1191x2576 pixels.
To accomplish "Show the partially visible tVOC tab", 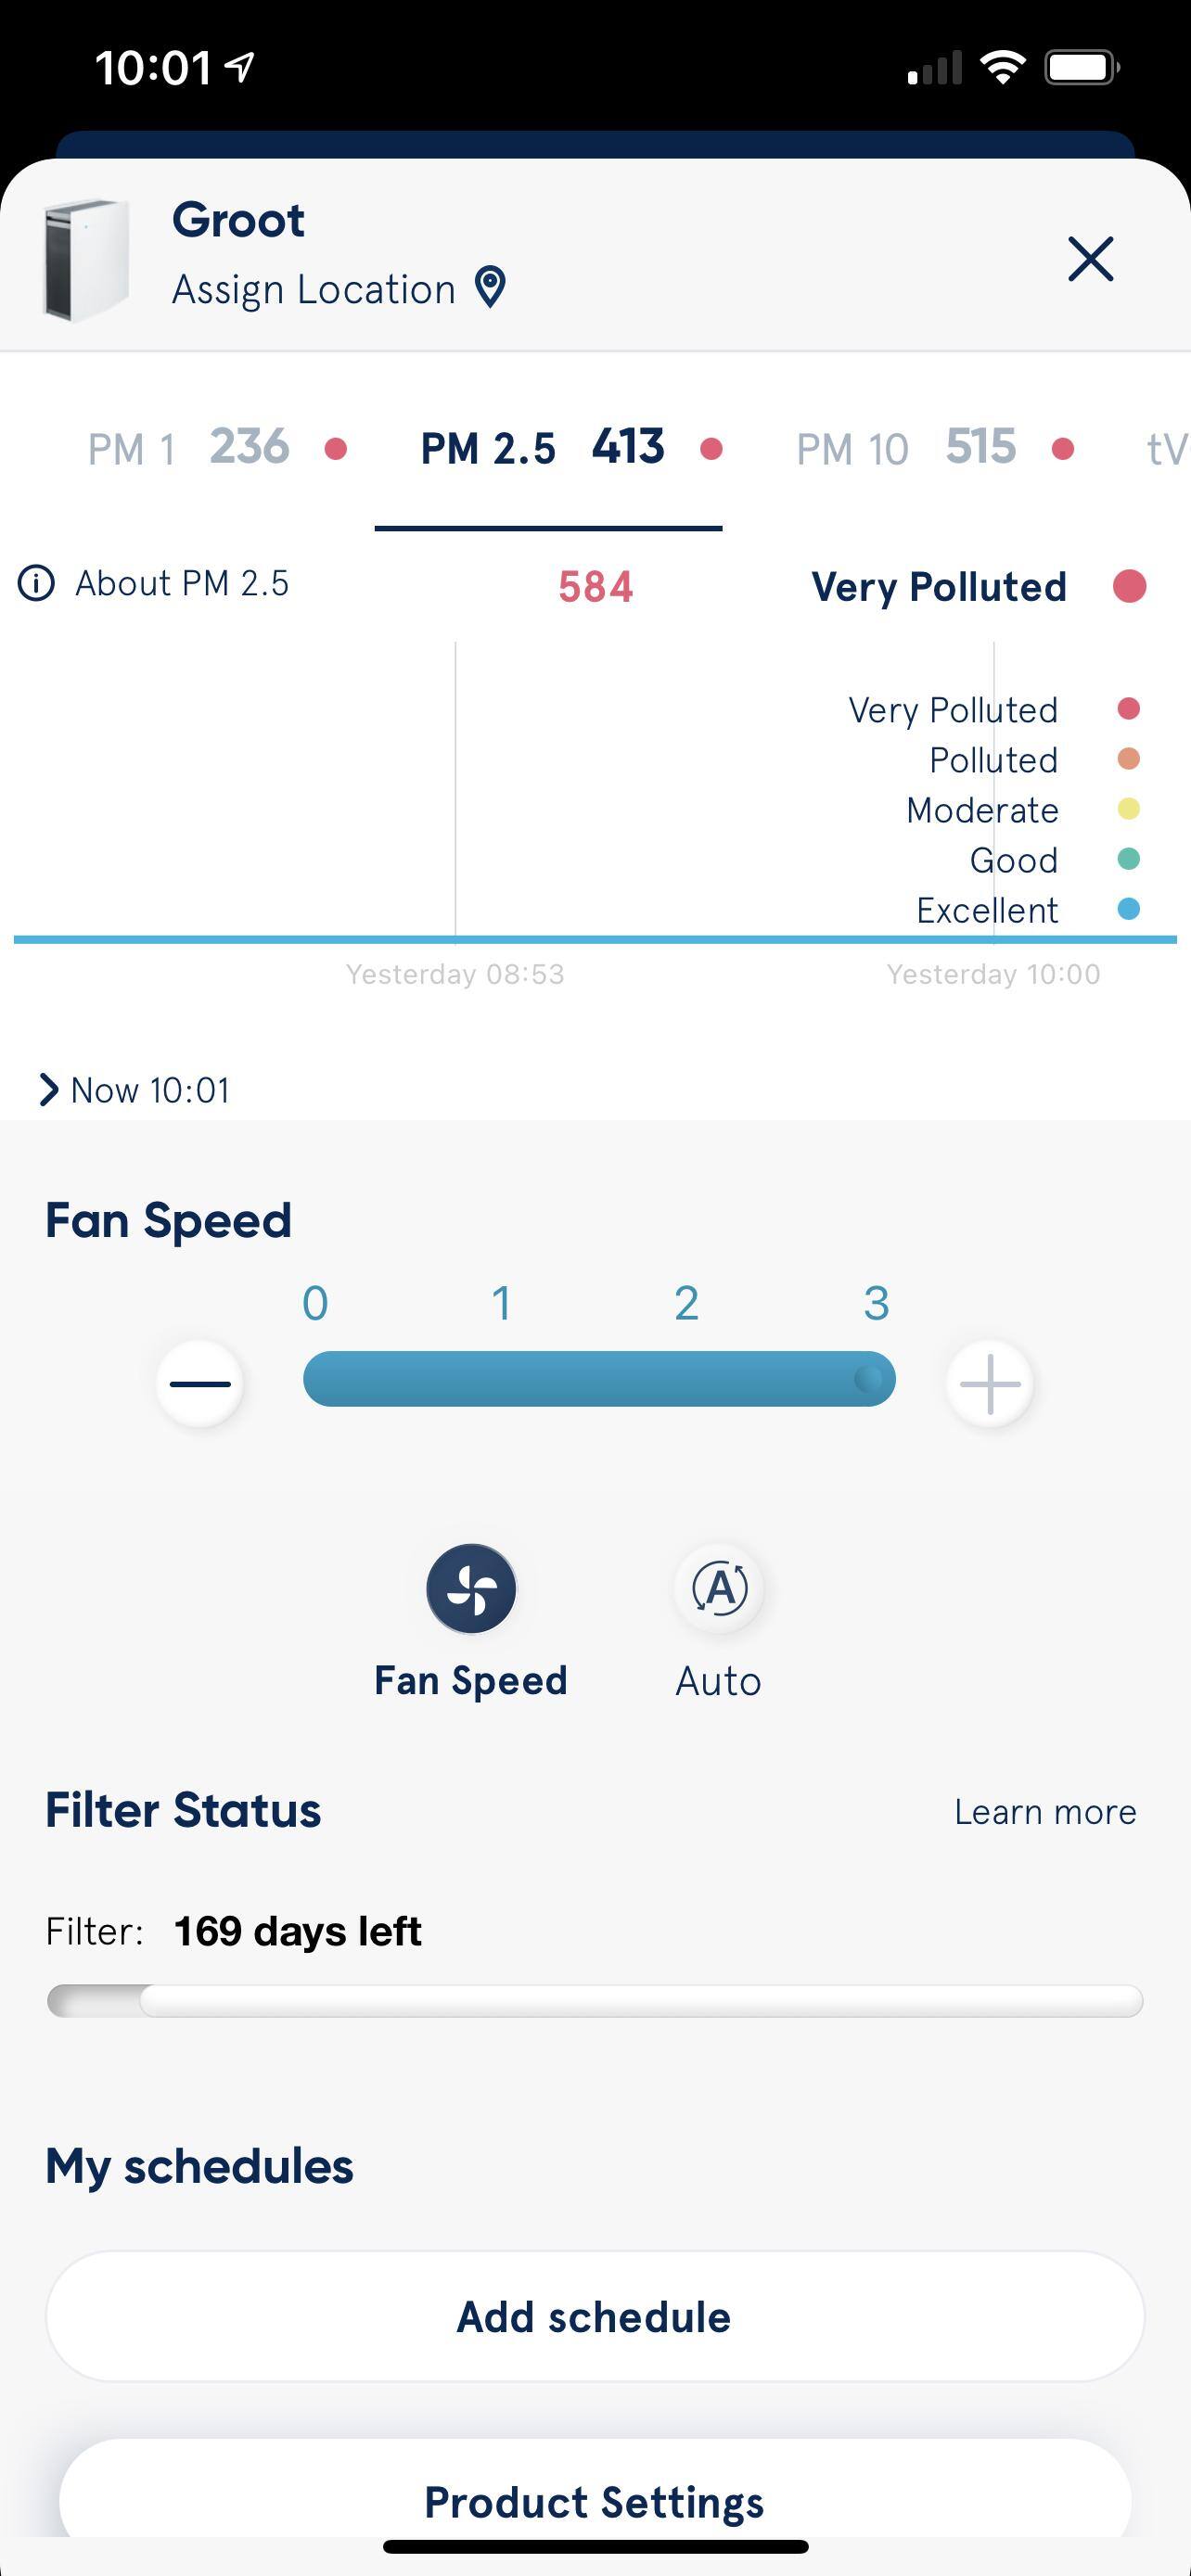I will [1166, 449].
